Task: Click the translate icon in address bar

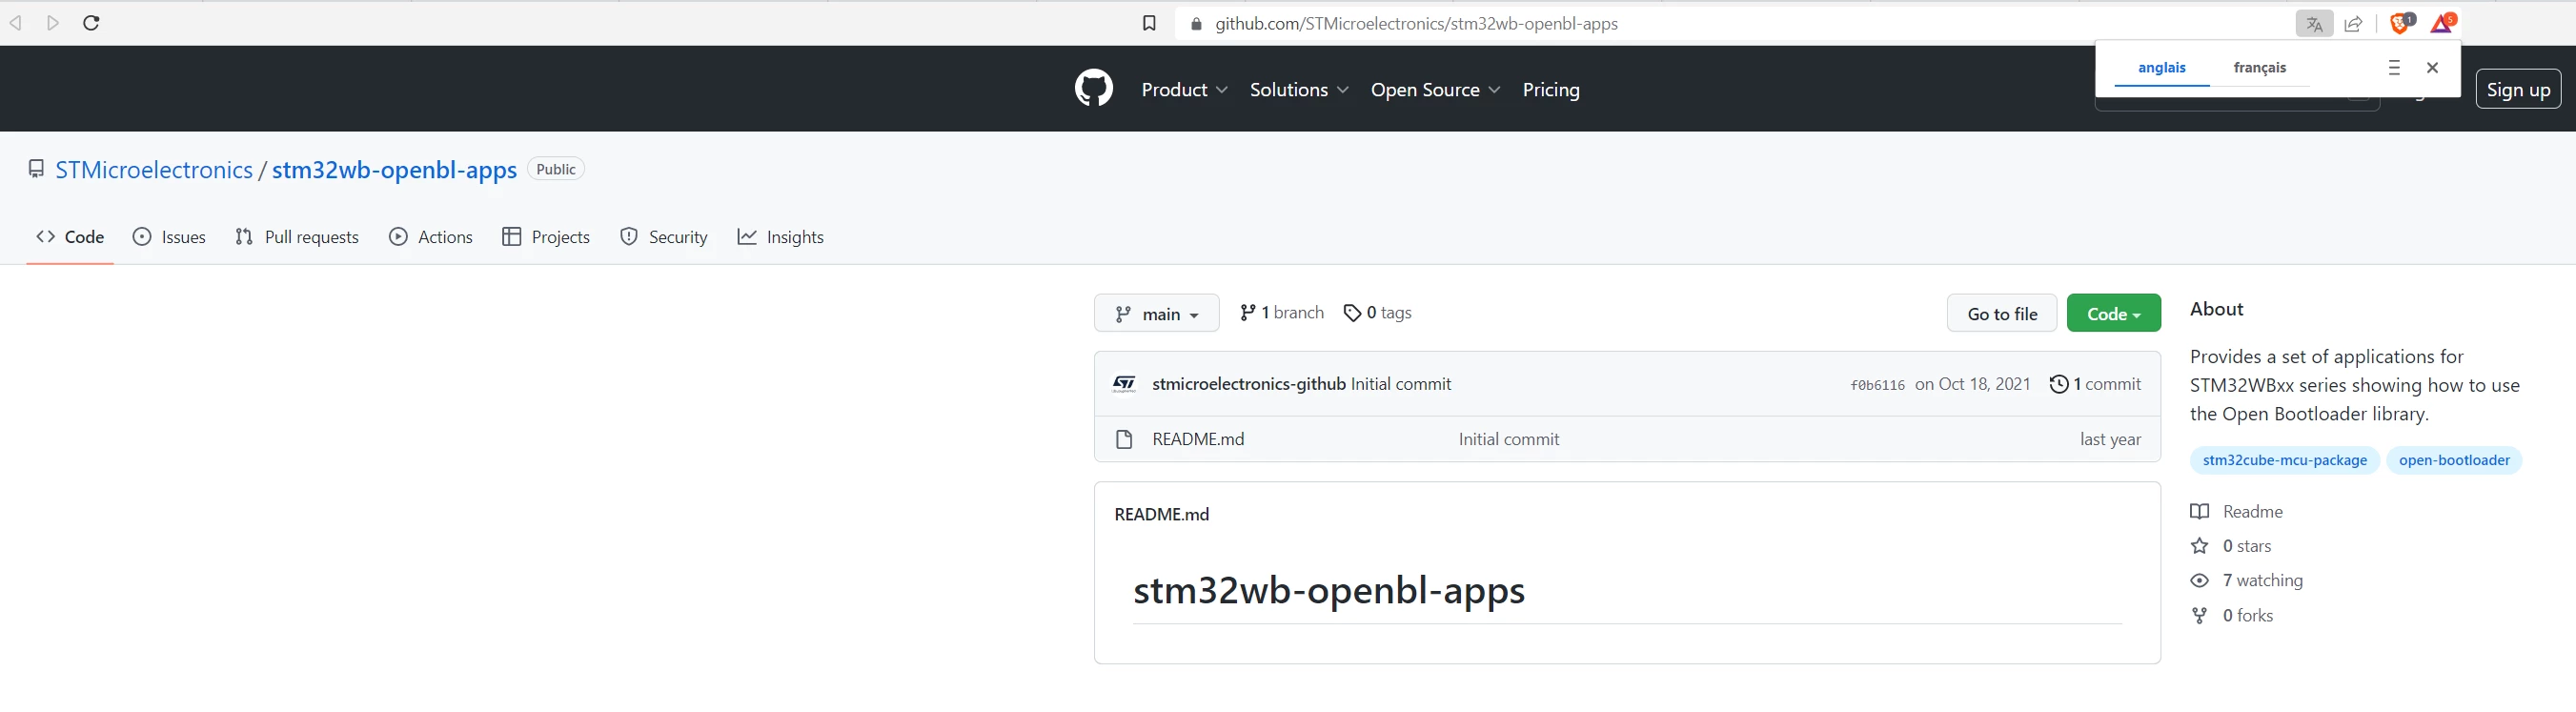Action: pos(2314,24)
